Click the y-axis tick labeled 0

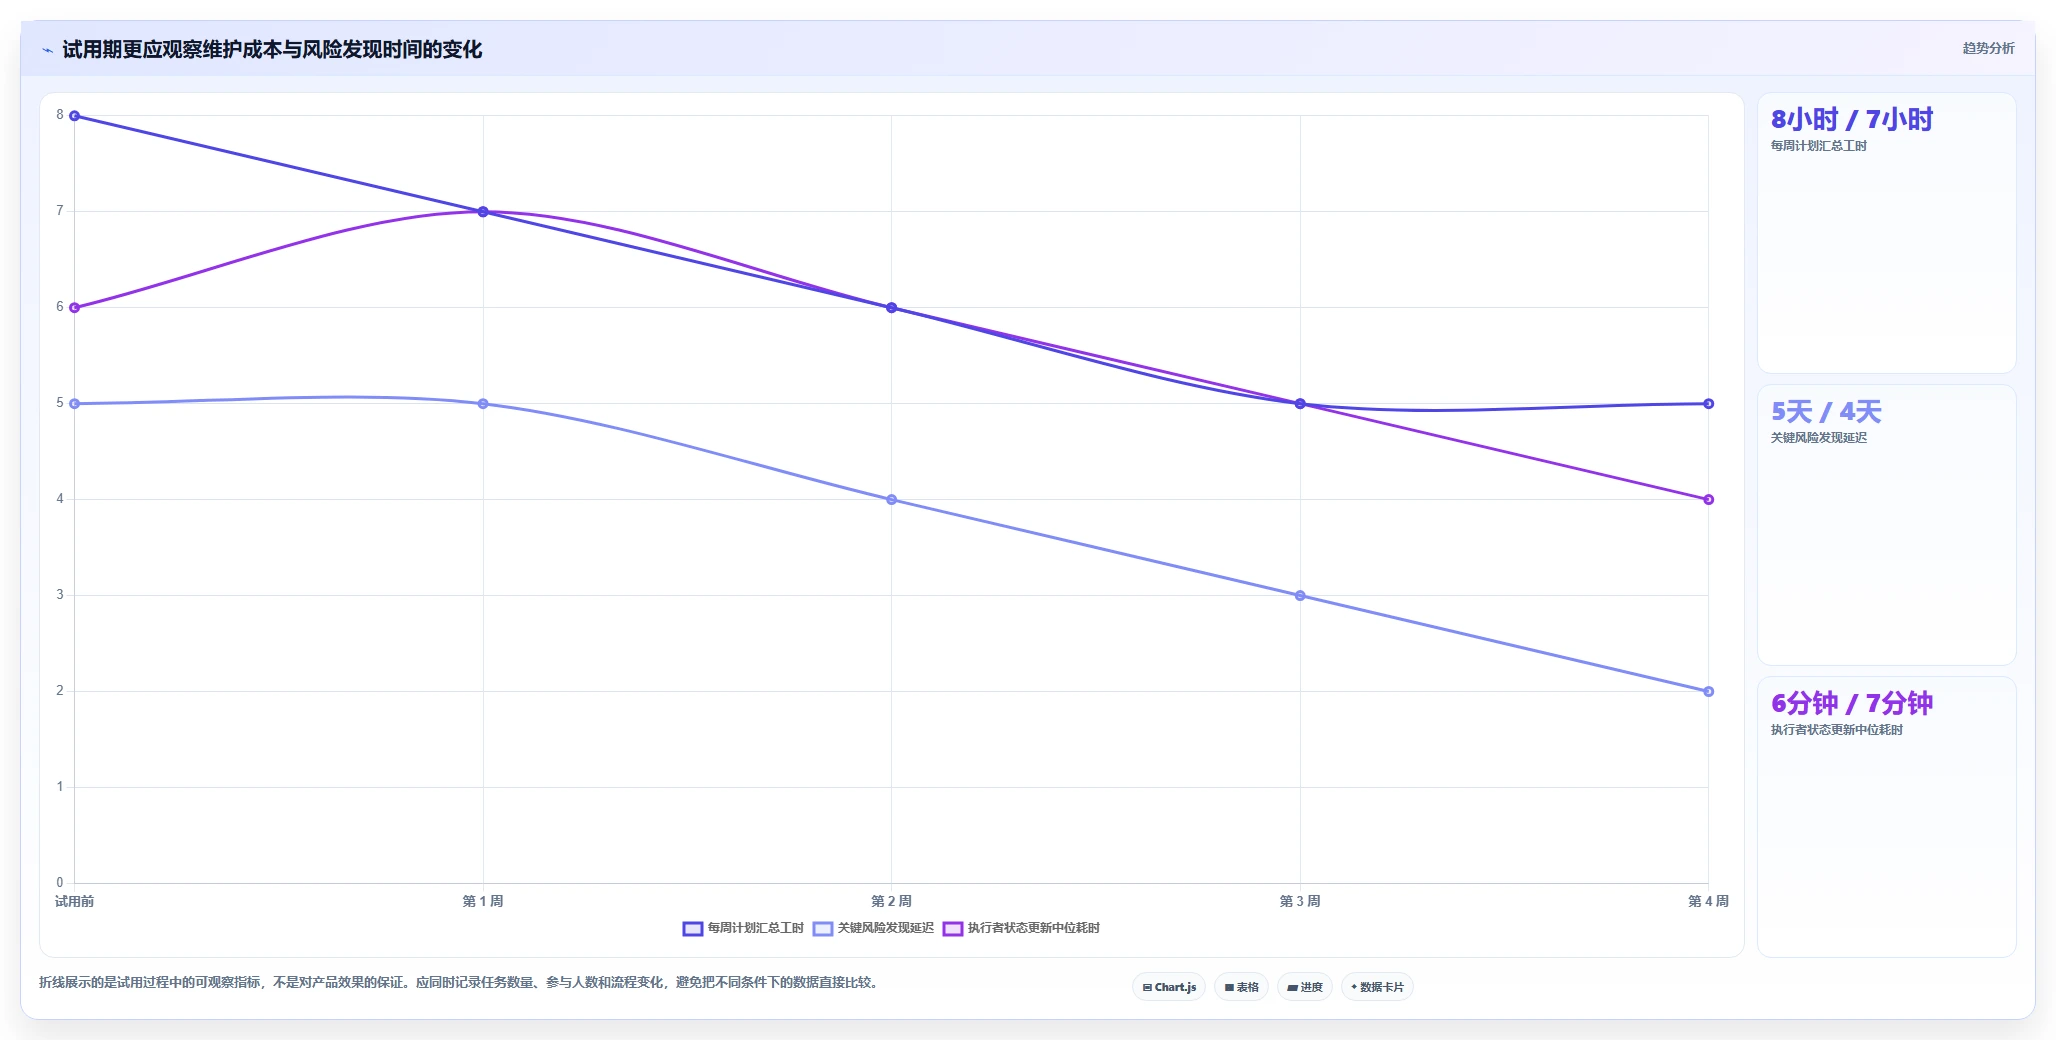pos(60,883)
